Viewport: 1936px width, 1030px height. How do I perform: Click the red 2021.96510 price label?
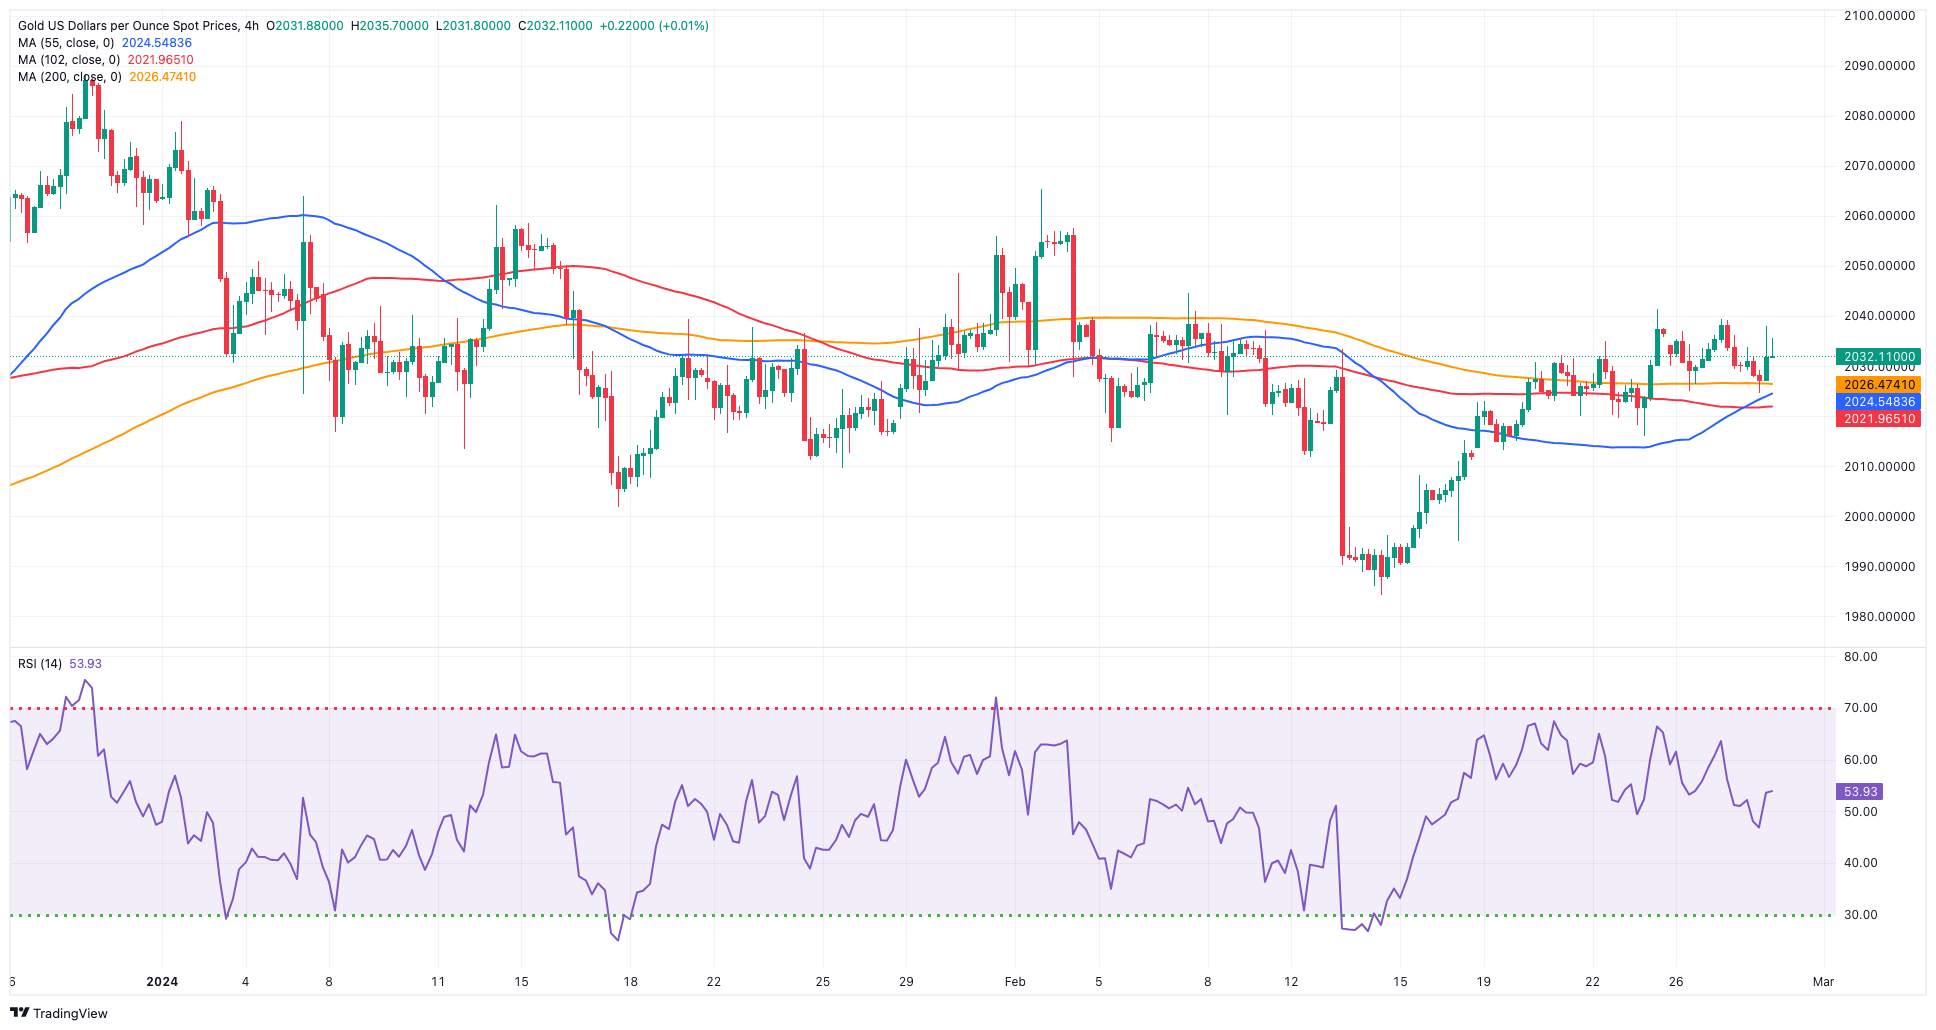1878,419
